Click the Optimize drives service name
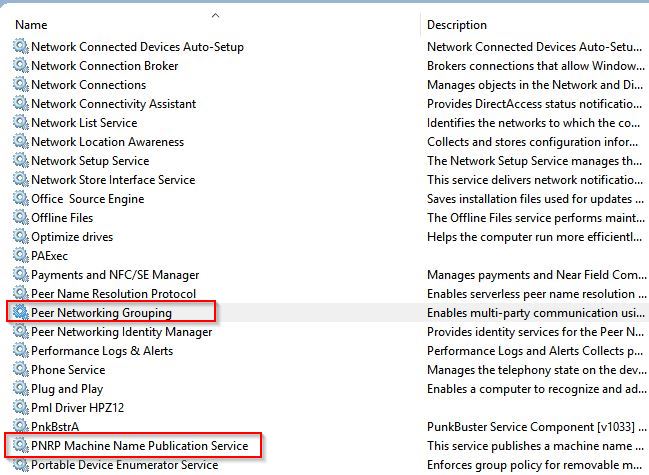Viewport: 649px width, 475px height. [x=72, y=237]
